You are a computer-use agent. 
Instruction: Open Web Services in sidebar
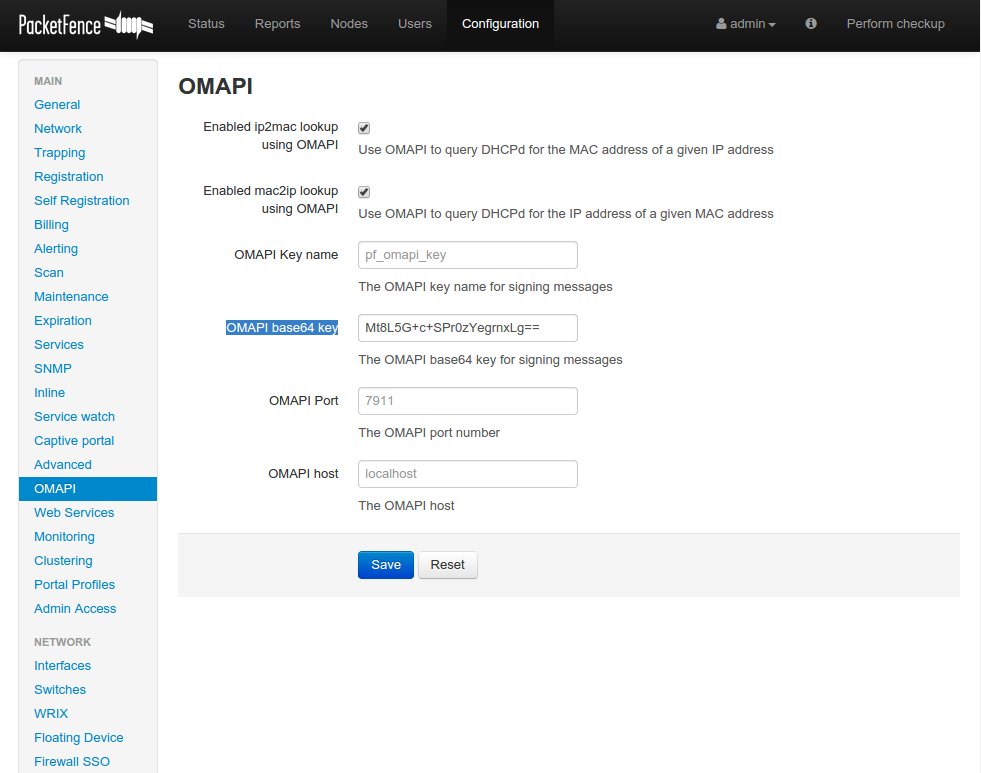74,513
